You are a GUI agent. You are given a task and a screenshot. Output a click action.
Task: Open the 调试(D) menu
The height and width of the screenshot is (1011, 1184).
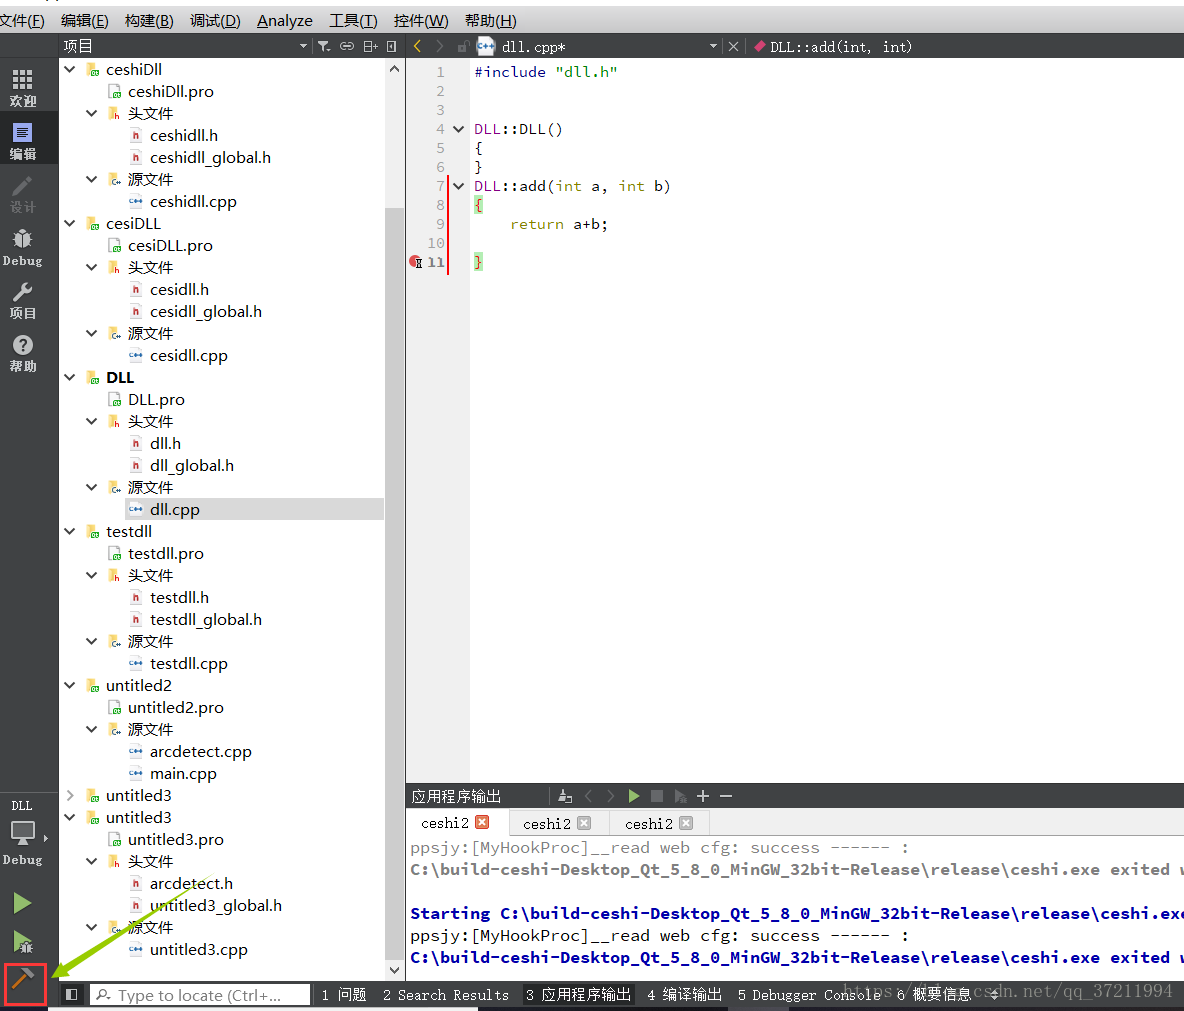pyautogui.click(x=214, y=20)
